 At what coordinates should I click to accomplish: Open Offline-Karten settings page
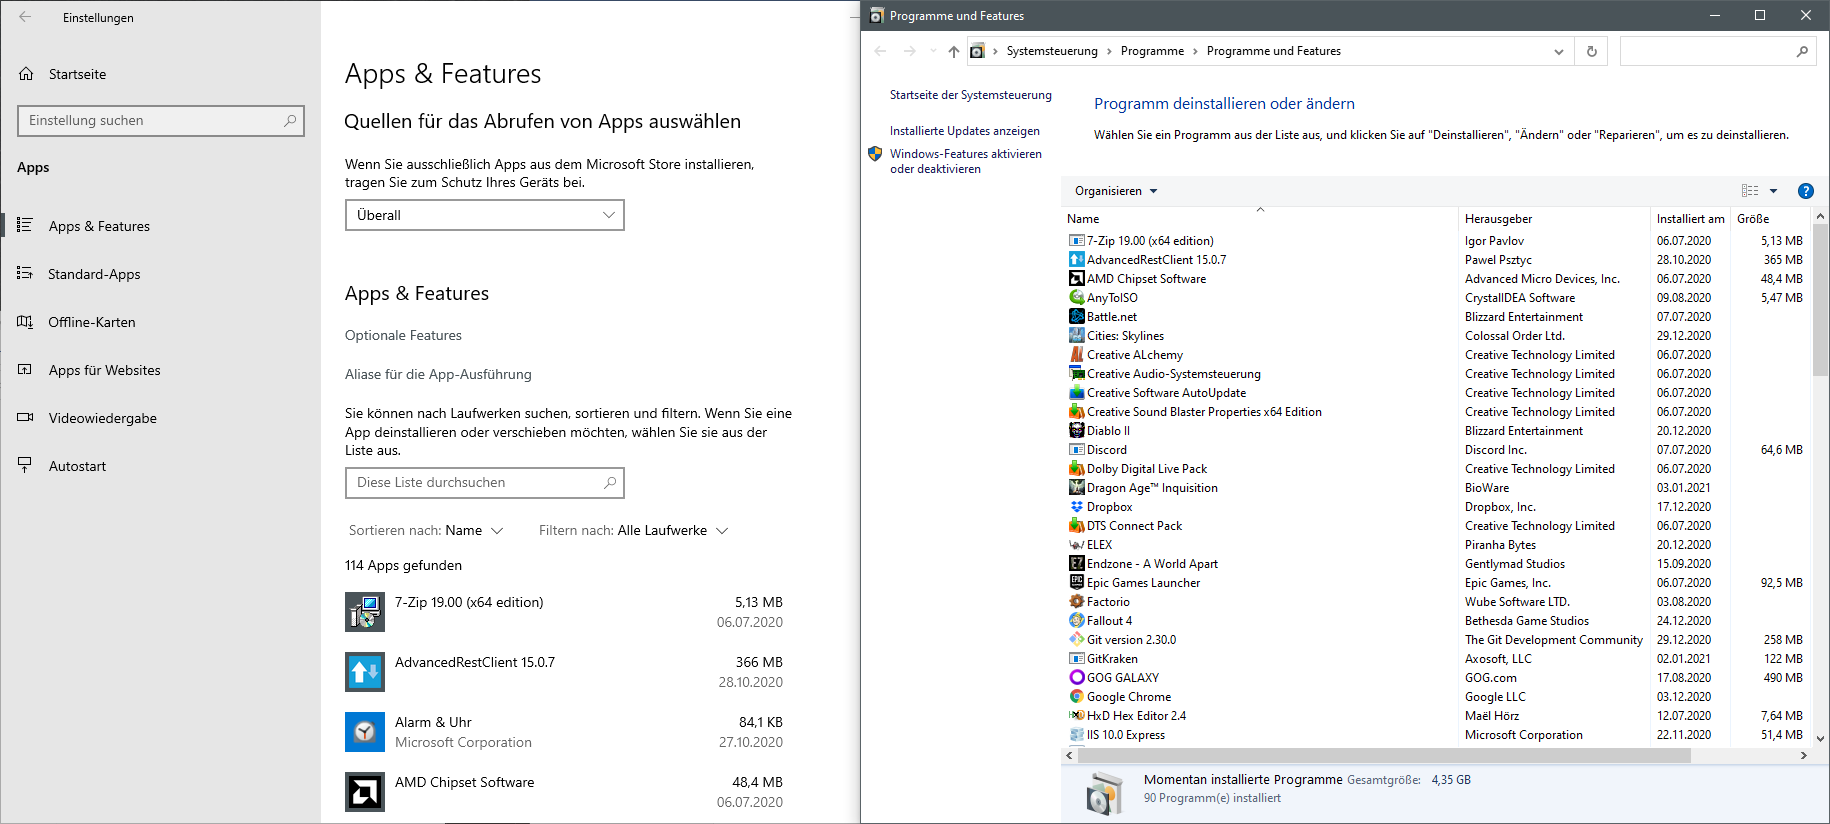(x=92, y=322)
